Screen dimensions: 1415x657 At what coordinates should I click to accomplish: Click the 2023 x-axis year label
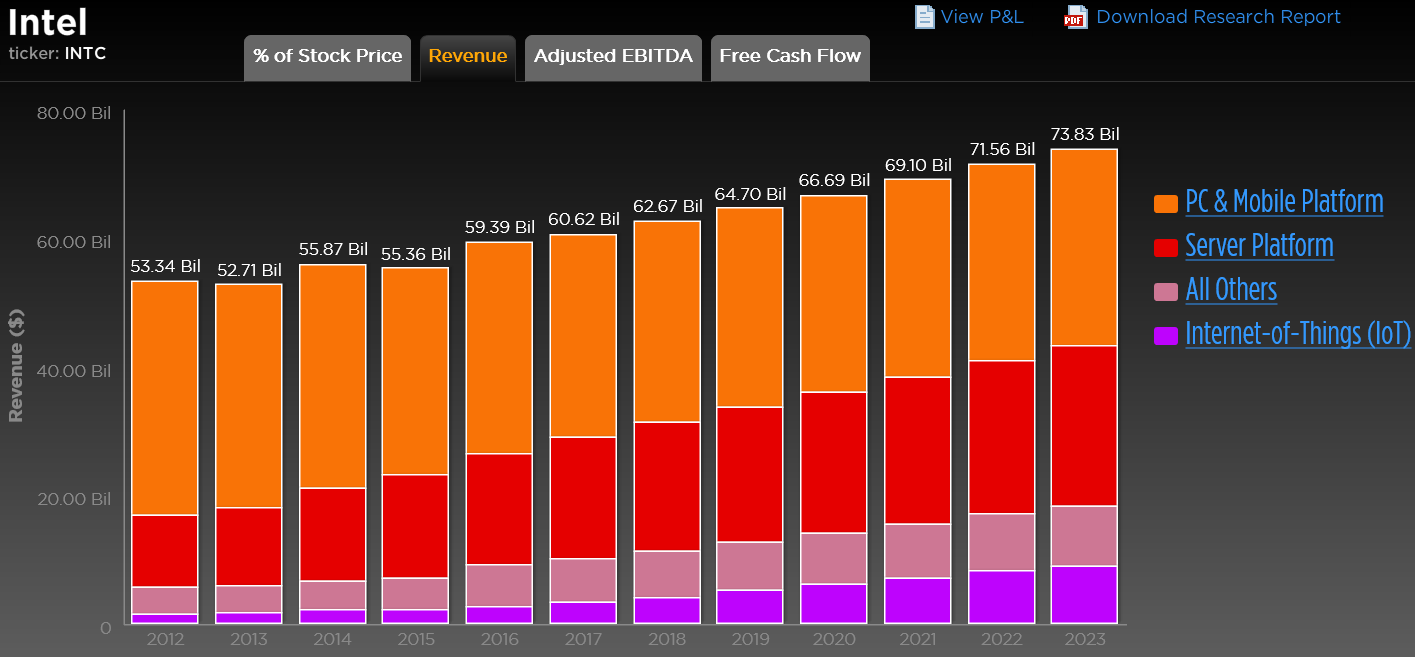tap(1084, 640)
